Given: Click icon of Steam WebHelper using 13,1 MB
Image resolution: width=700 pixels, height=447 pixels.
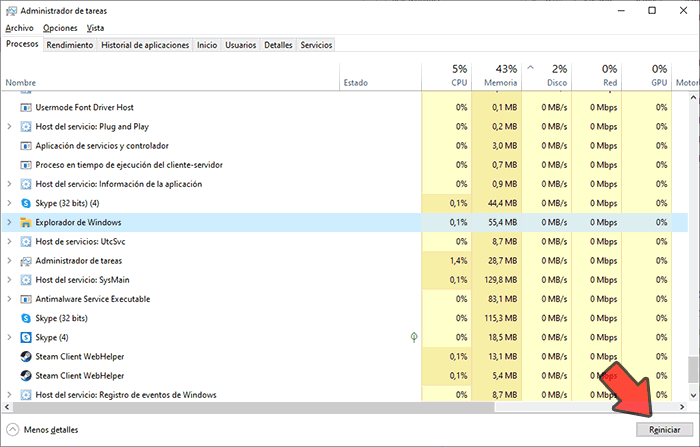Looking at the screenshot, I should coord(25,356).
